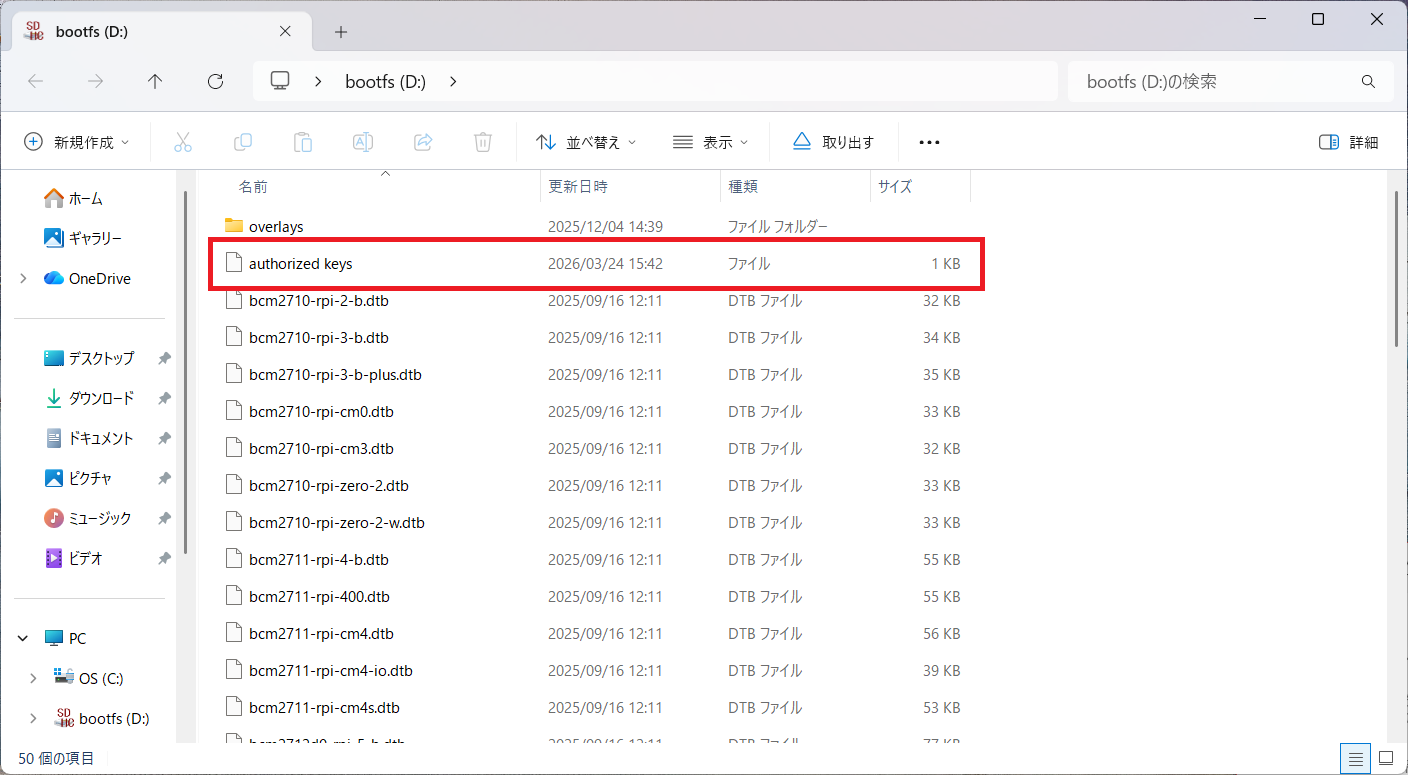Click the 取り出す eject button

coord(834,142)
